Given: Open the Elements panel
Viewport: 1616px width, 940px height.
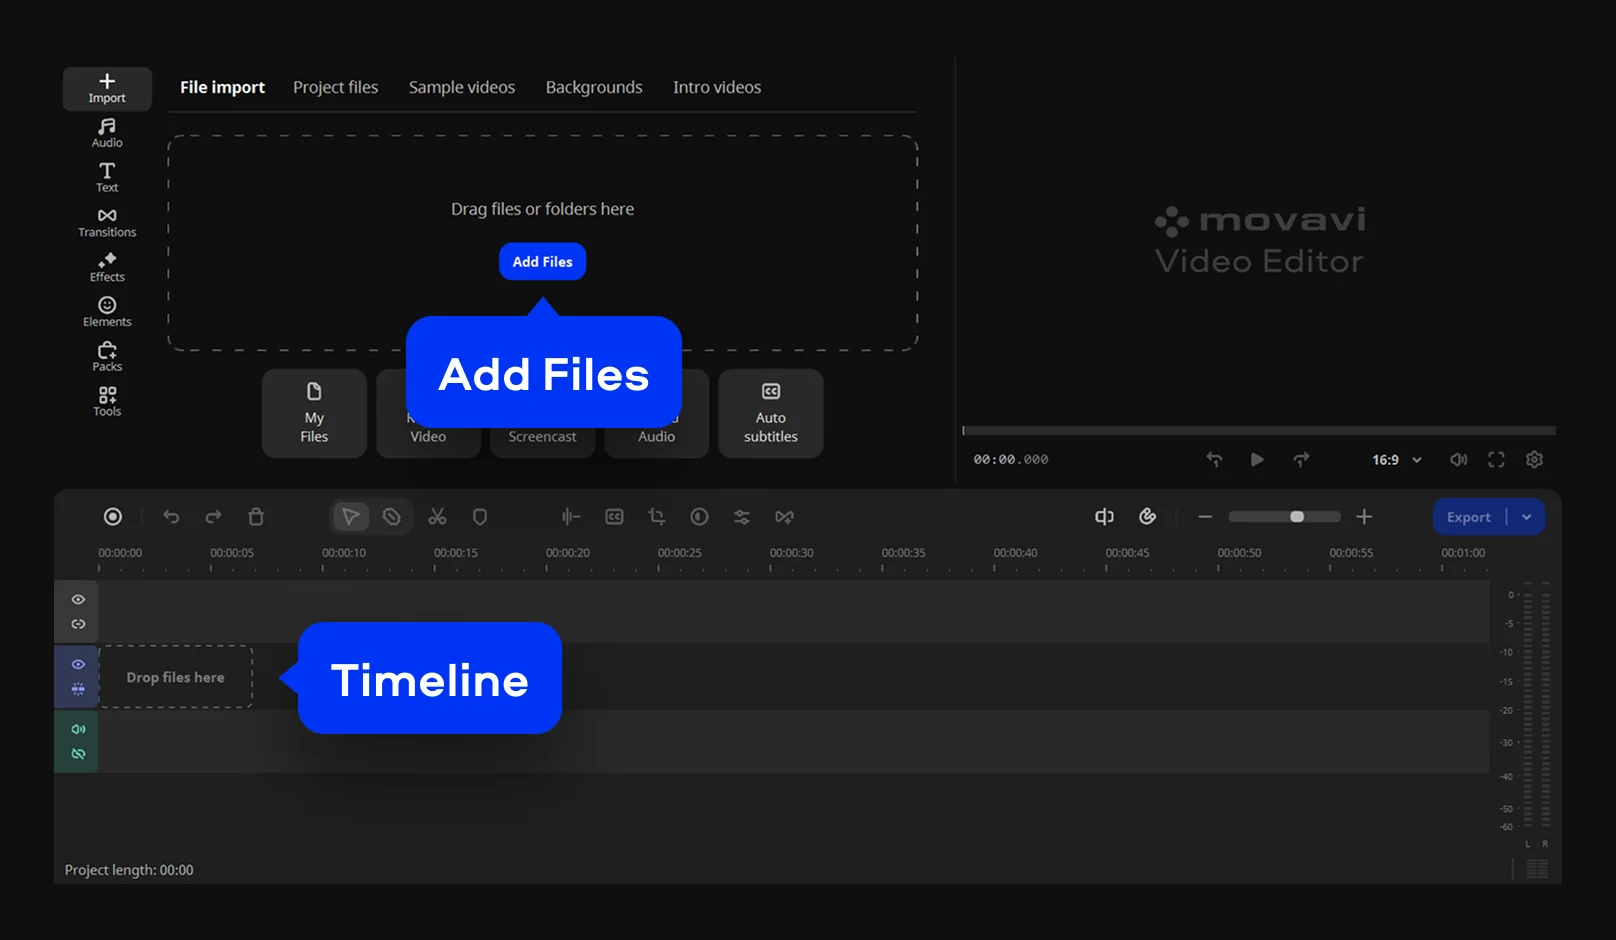Looking at the screenshot, I should [x=107, y=312].
